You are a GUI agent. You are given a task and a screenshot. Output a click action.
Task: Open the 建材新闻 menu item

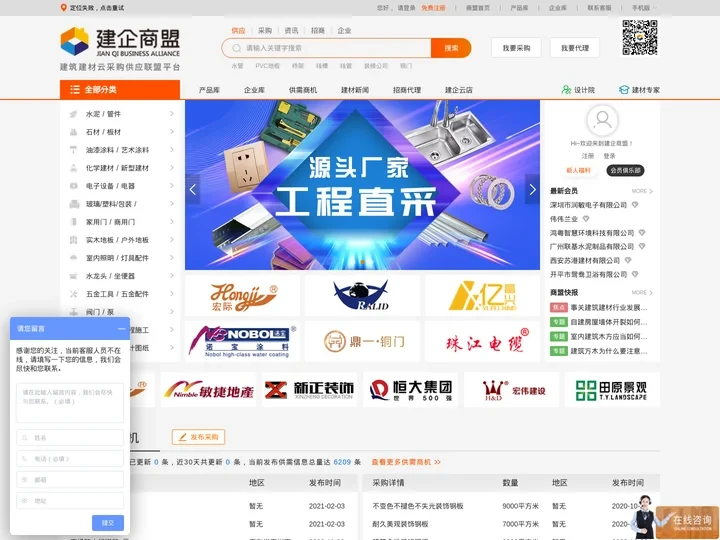pos(355,90)
